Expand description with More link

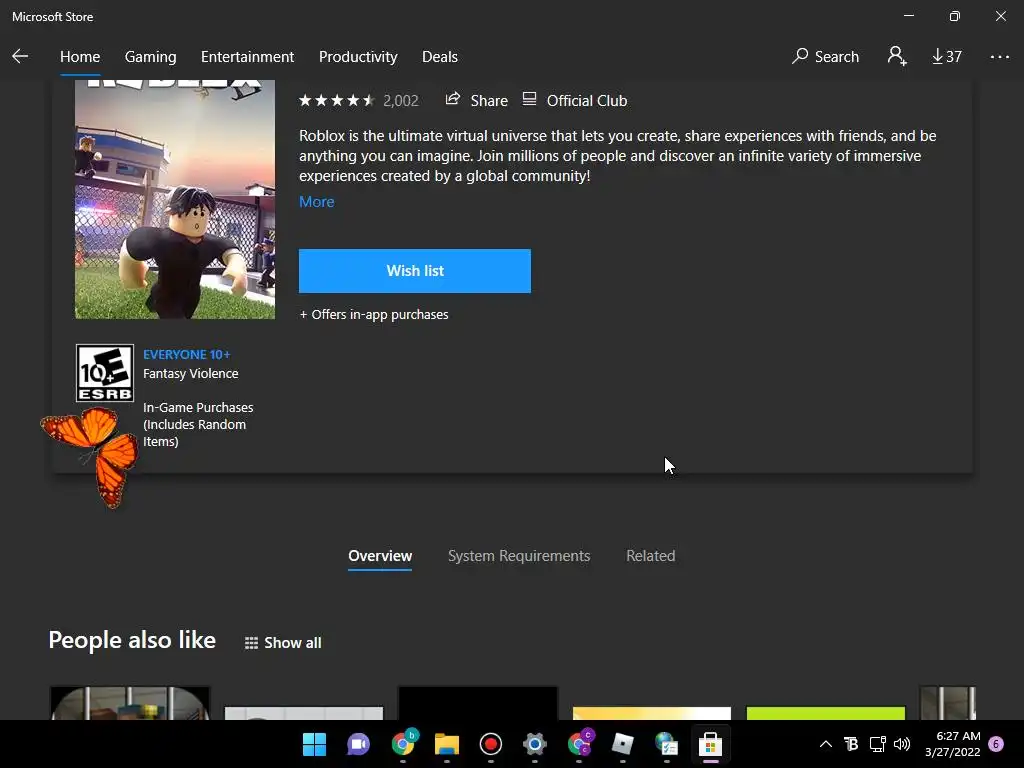(316, 202)
